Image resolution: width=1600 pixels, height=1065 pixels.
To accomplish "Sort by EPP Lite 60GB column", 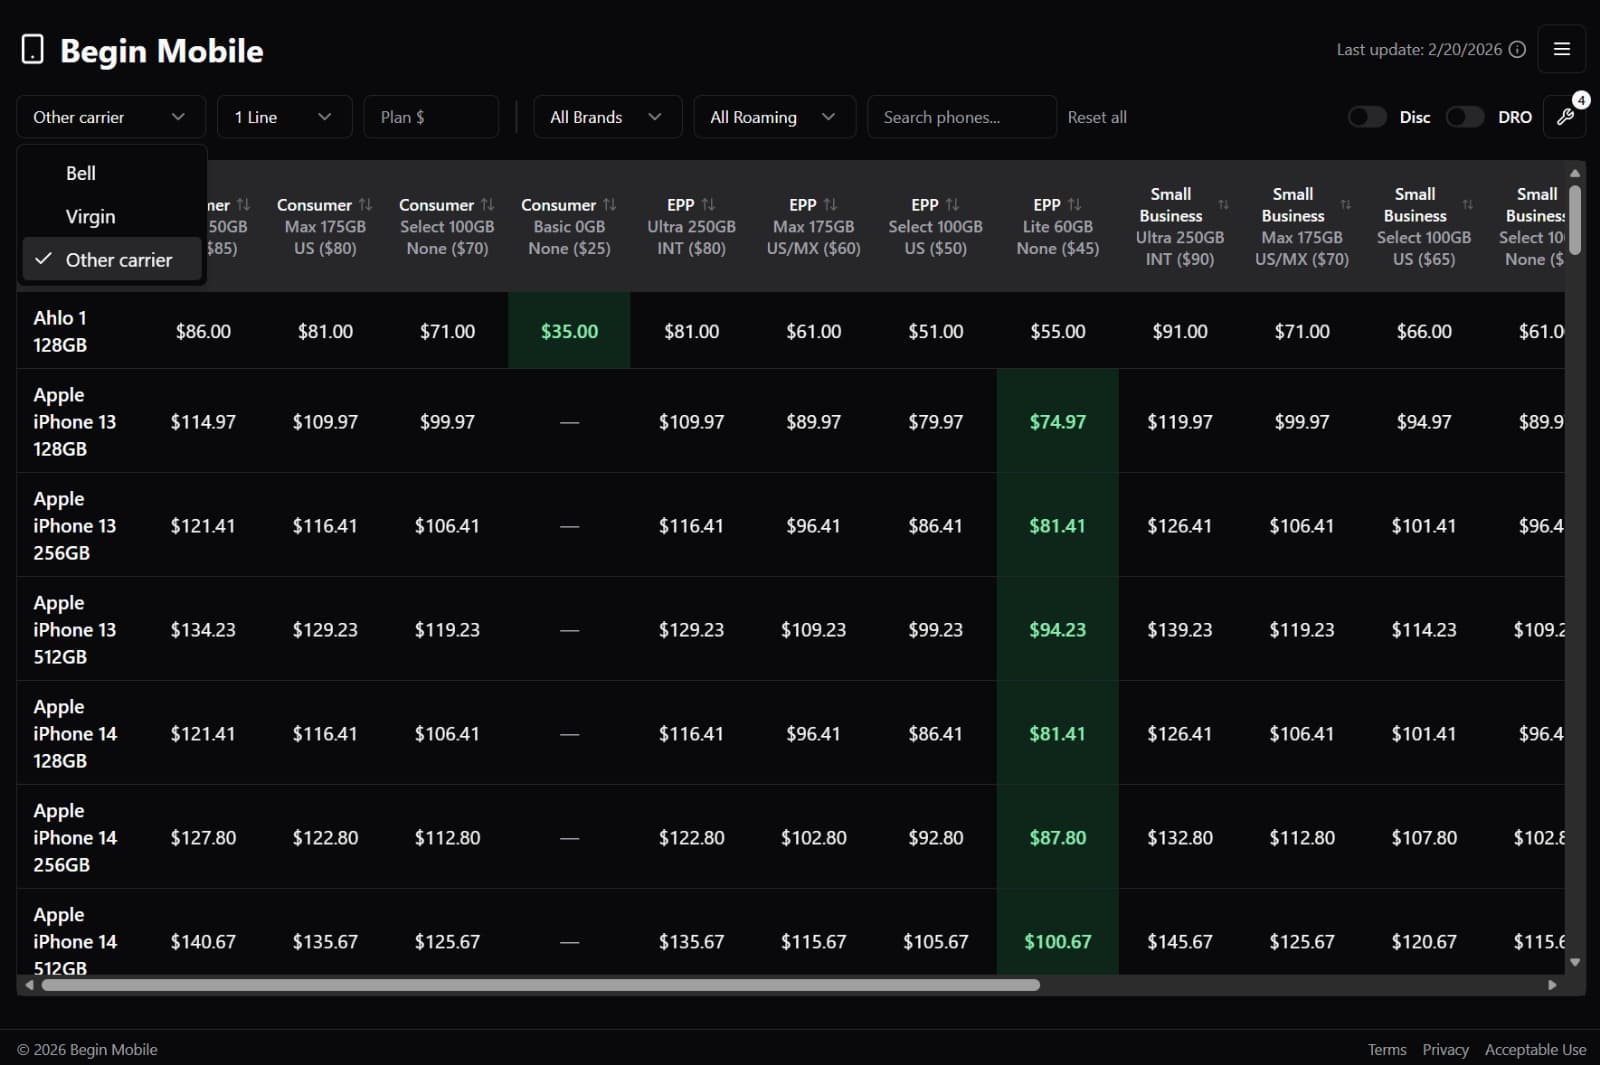I will coord(1074,205).
